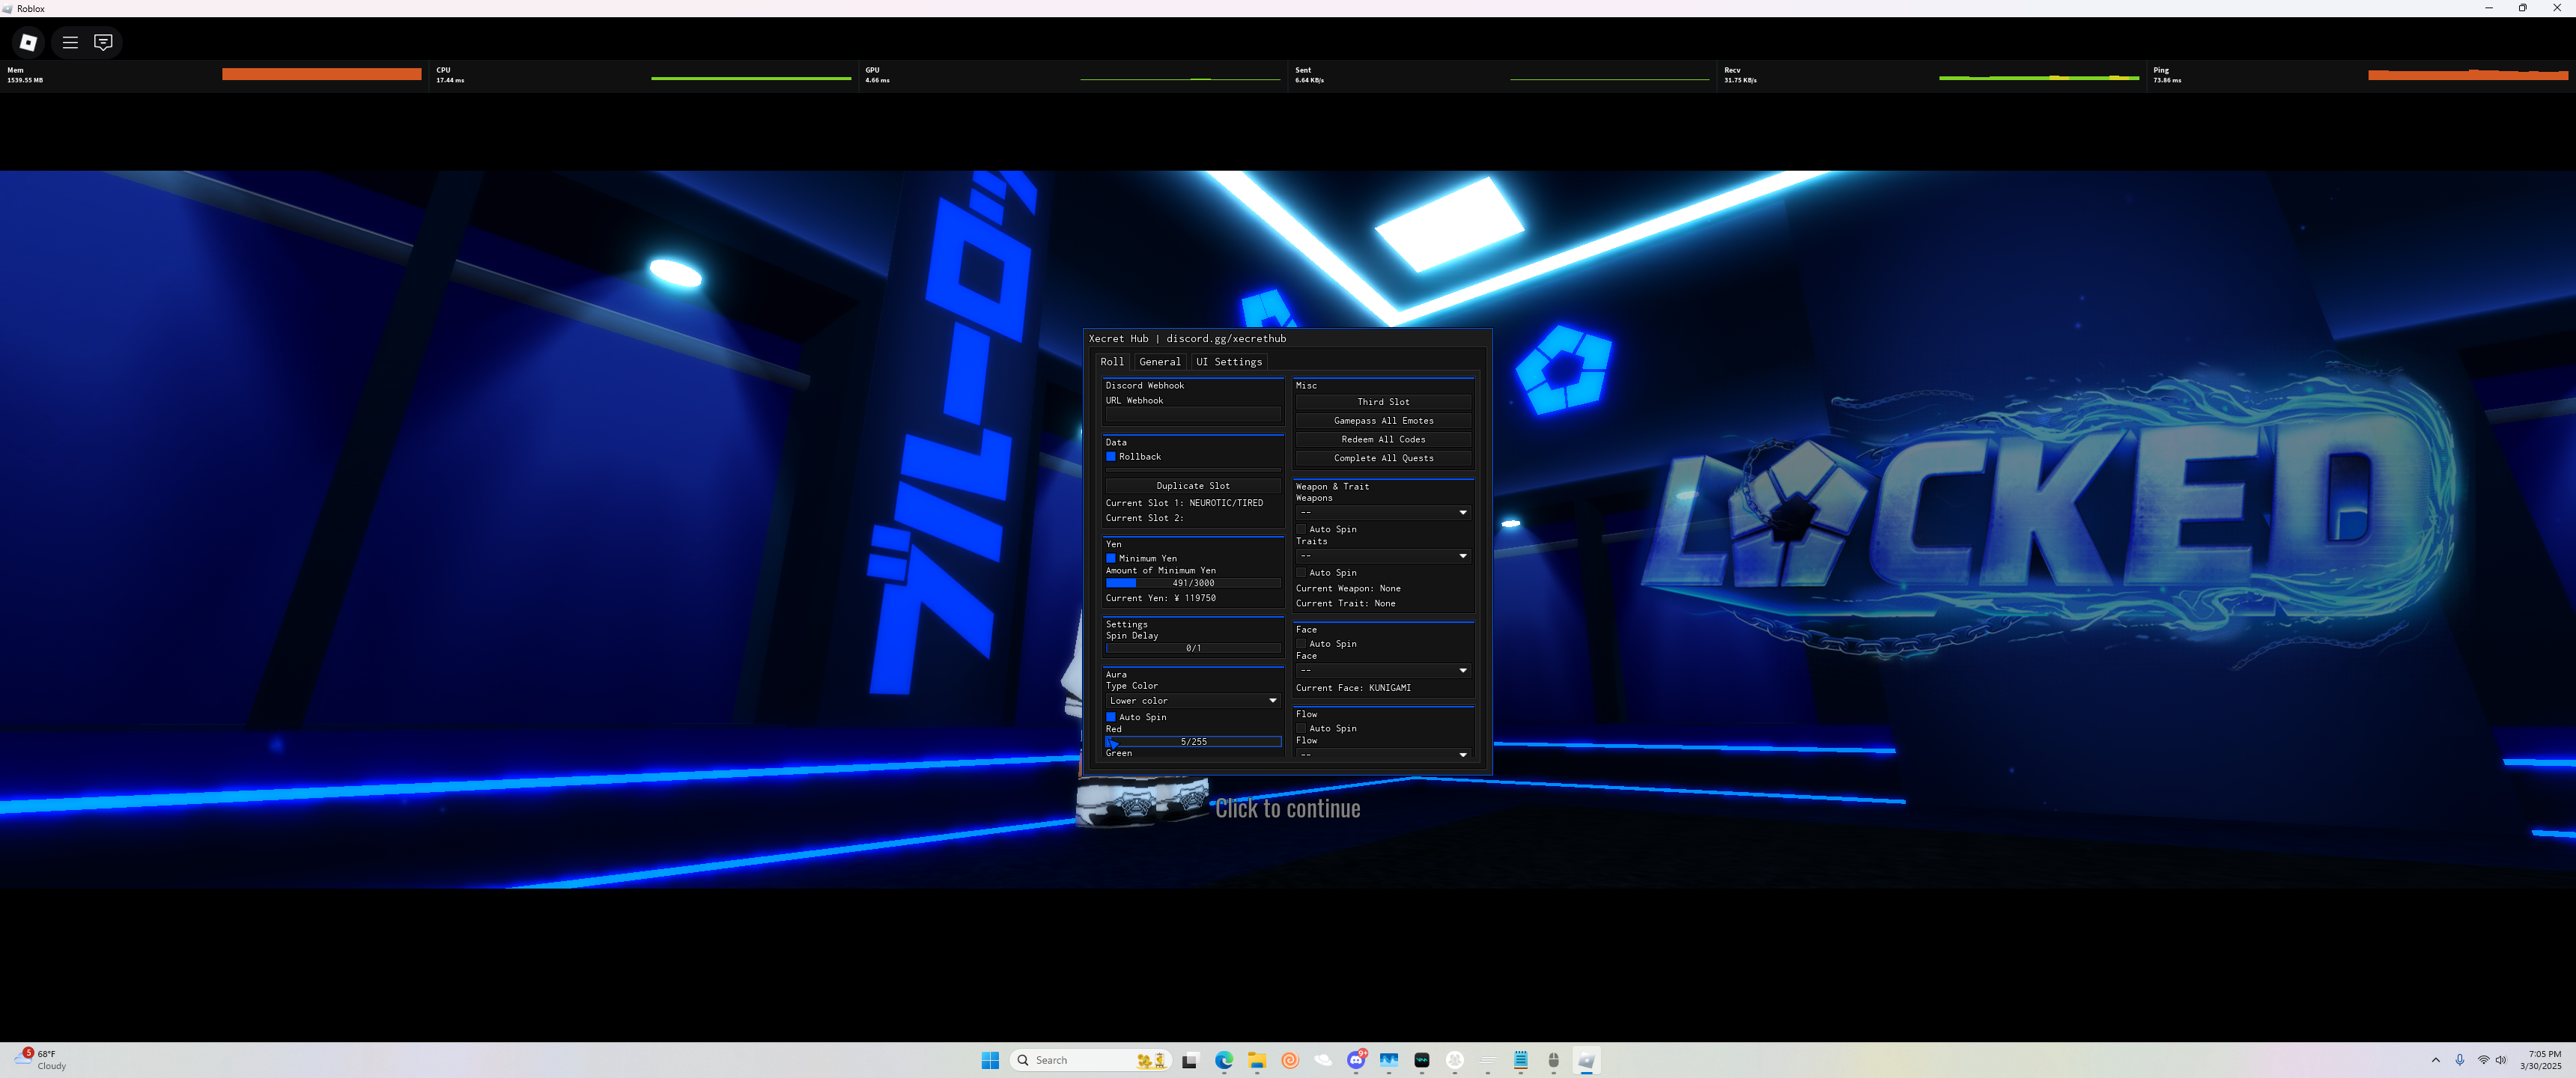
Task: Click the Roblox logo menu icon
Action: (28, 42)
